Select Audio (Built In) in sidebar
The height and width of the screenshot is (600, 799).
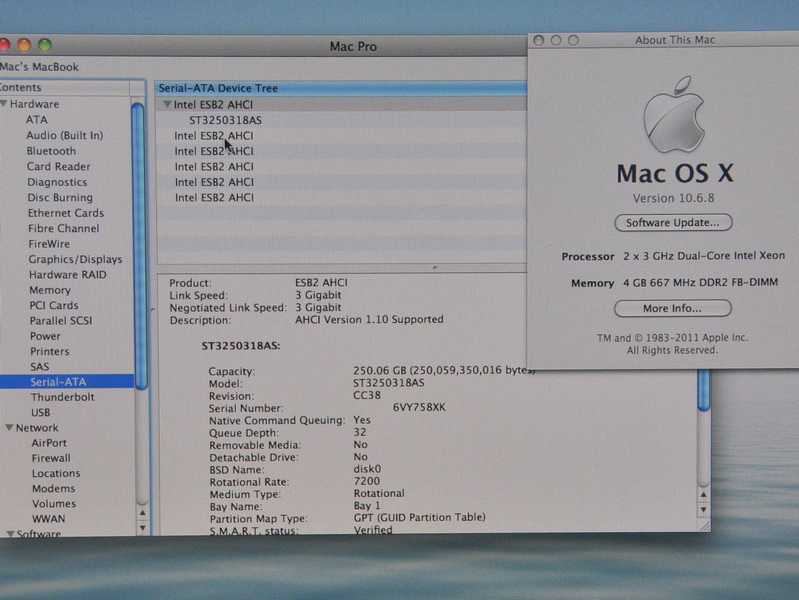point(65,136)
